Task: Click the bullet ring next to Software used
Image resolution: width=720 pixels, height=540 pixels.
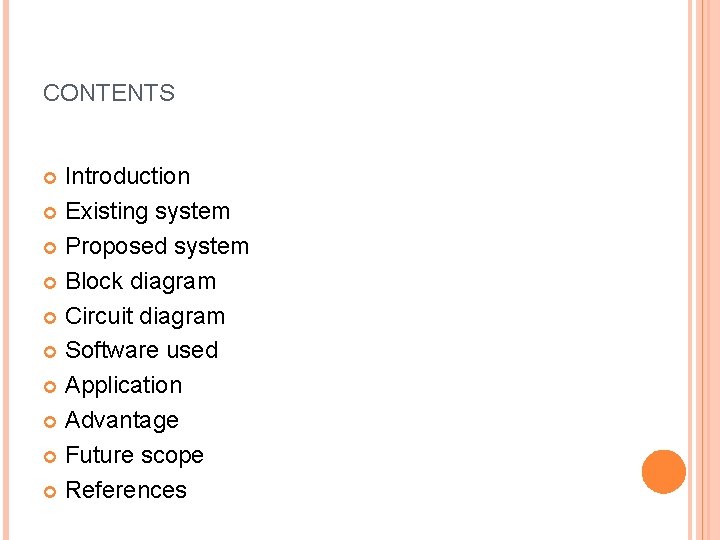Action: tap(50, 352)
